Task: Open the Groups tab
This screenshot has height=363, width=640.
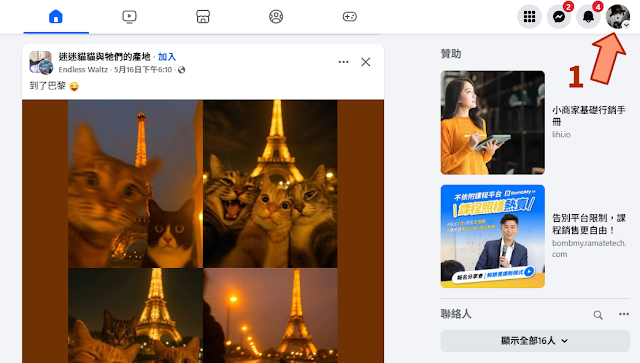Action: click(x=276, y=17)
